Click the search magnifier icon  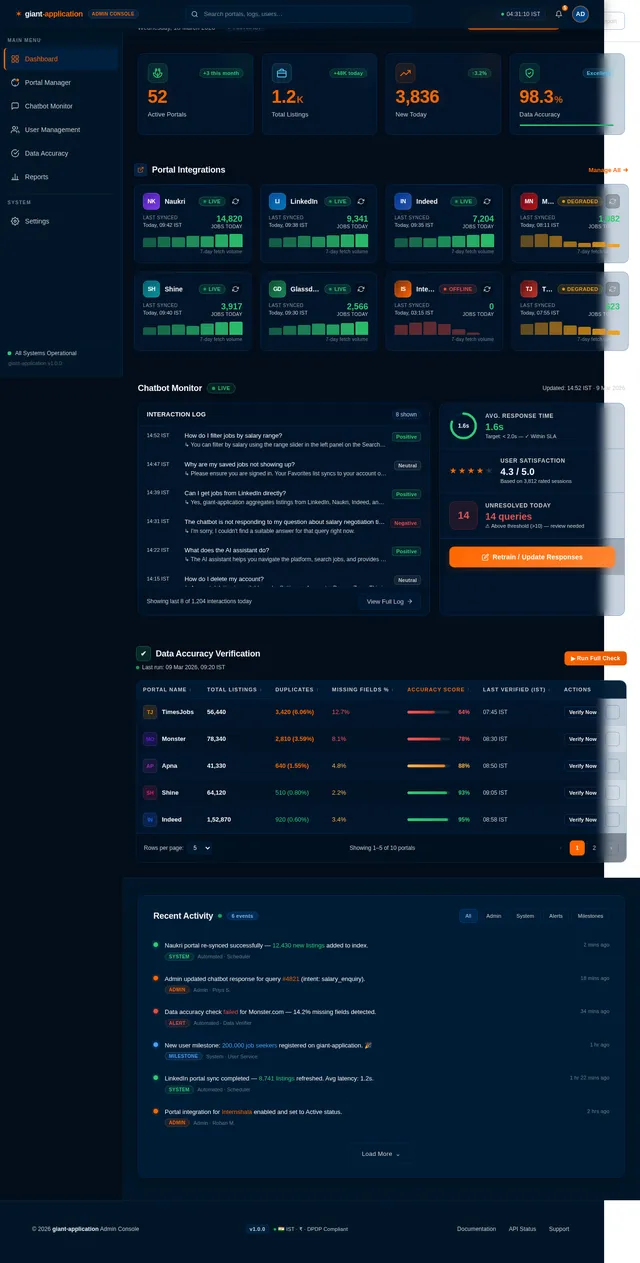(194, 14)
